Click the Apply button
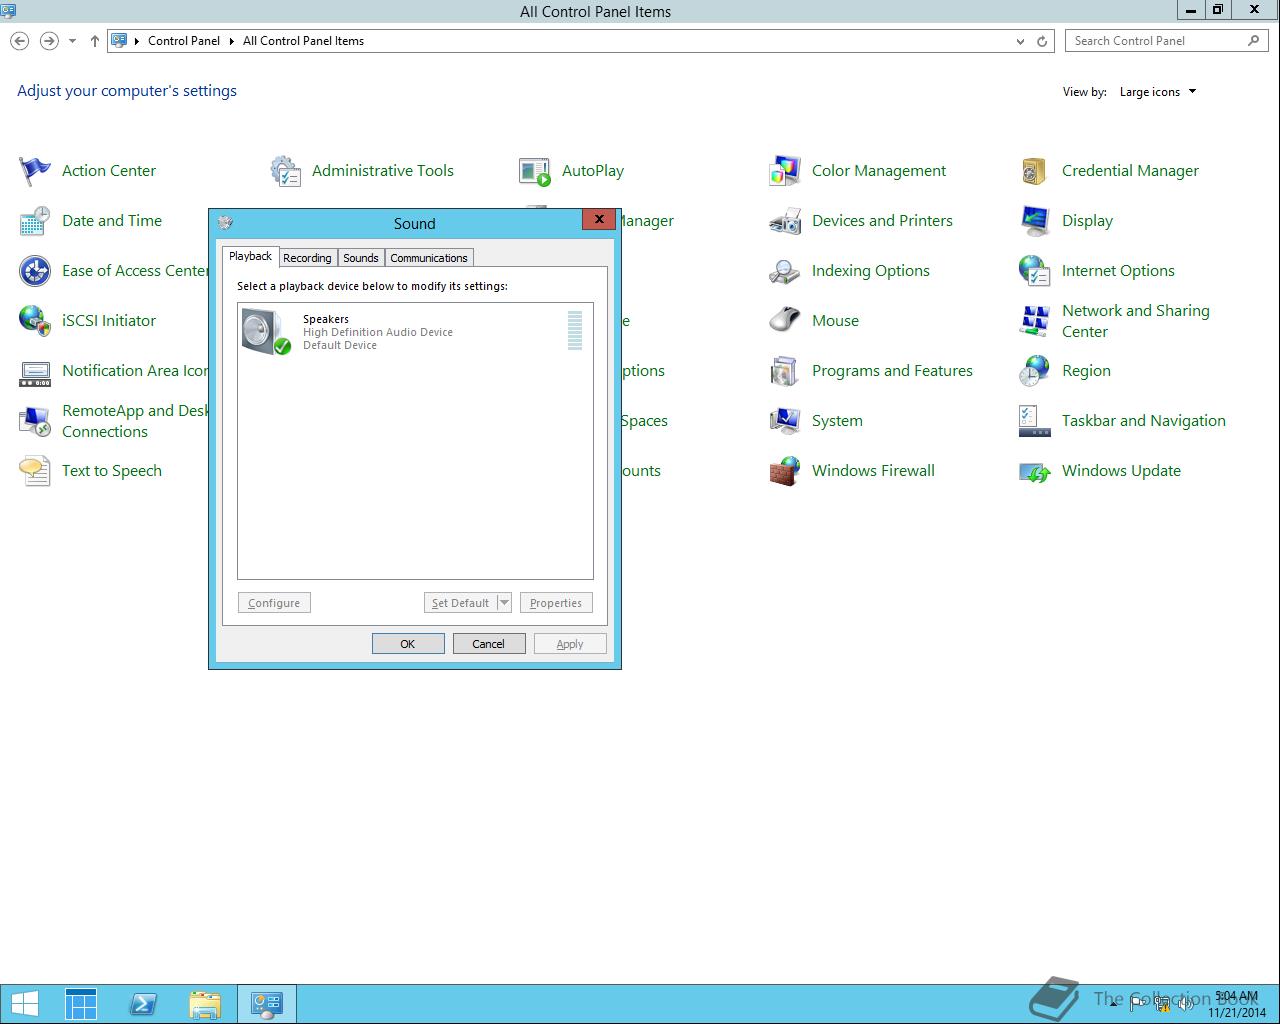Screen dimensions: 1280x1024 [570, 644]
